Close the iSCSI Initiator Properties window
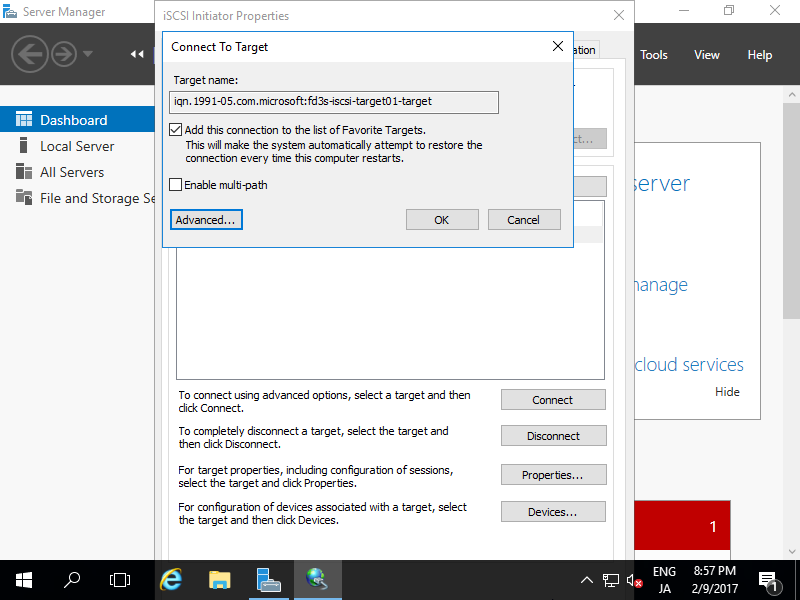This screenshot has width=800, height=600. 618,15
